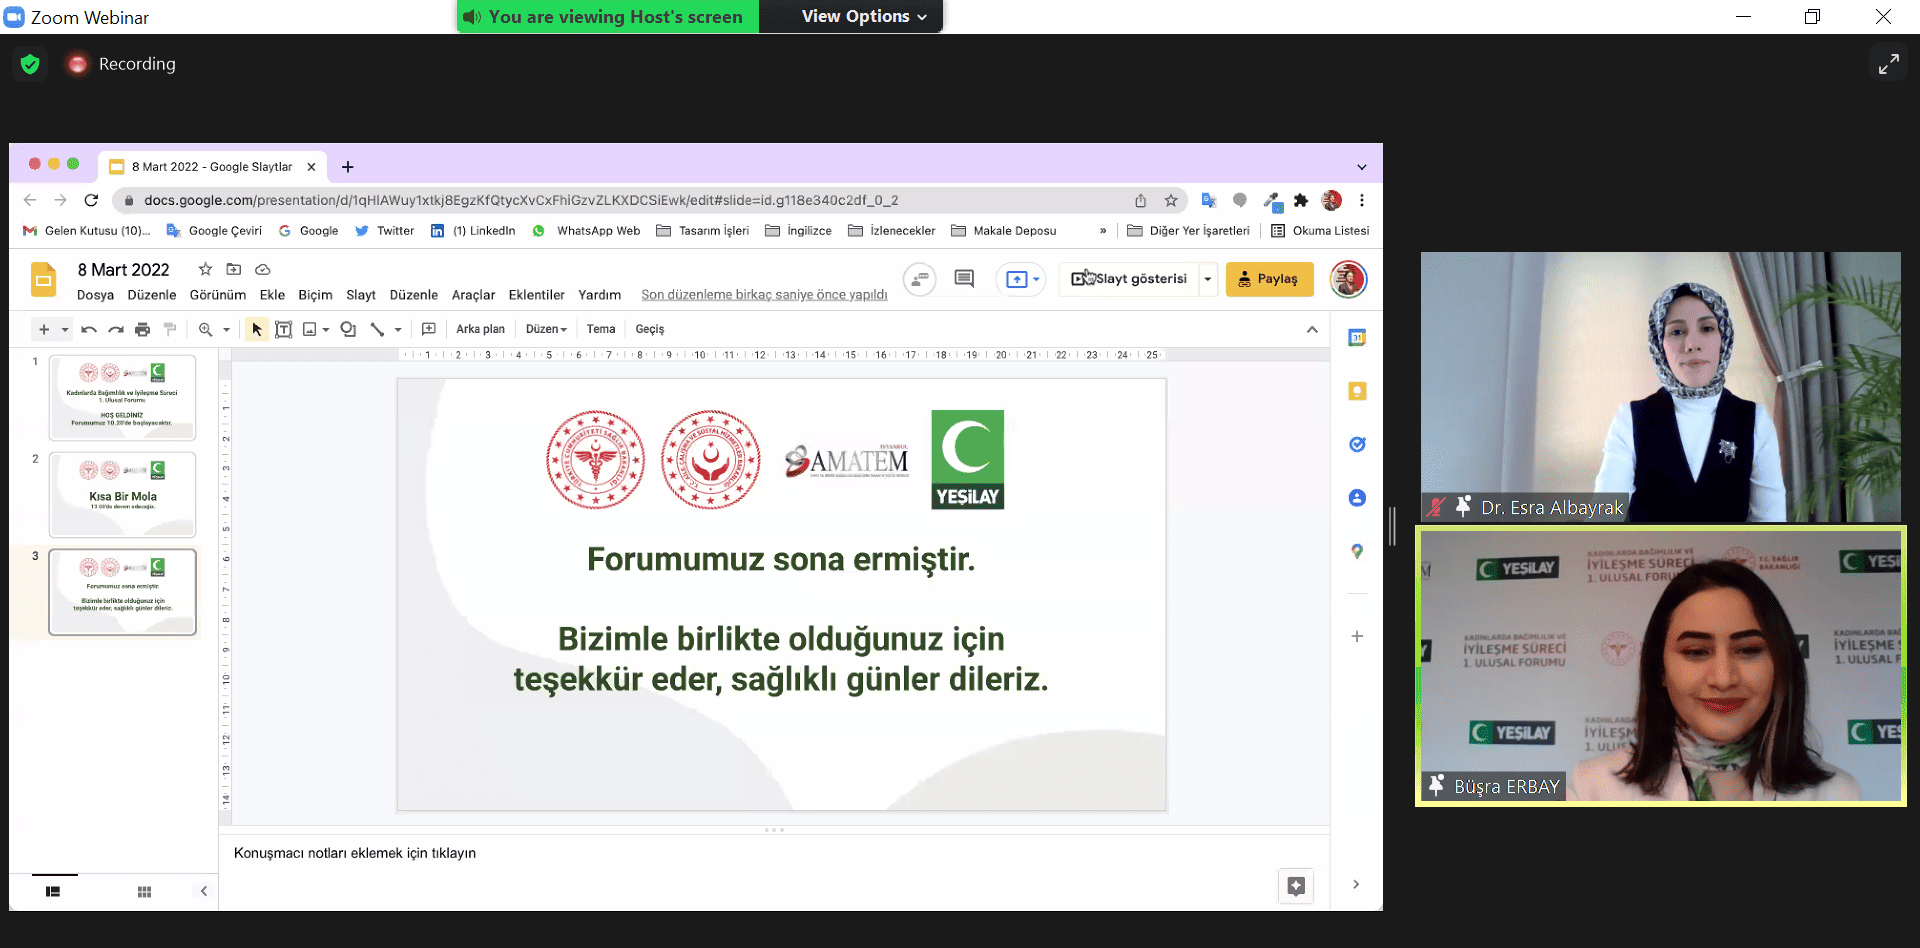The image size is (1920, 948).
Task: Click the print icon in Slides toolbar
Action: tap(142, 329)
